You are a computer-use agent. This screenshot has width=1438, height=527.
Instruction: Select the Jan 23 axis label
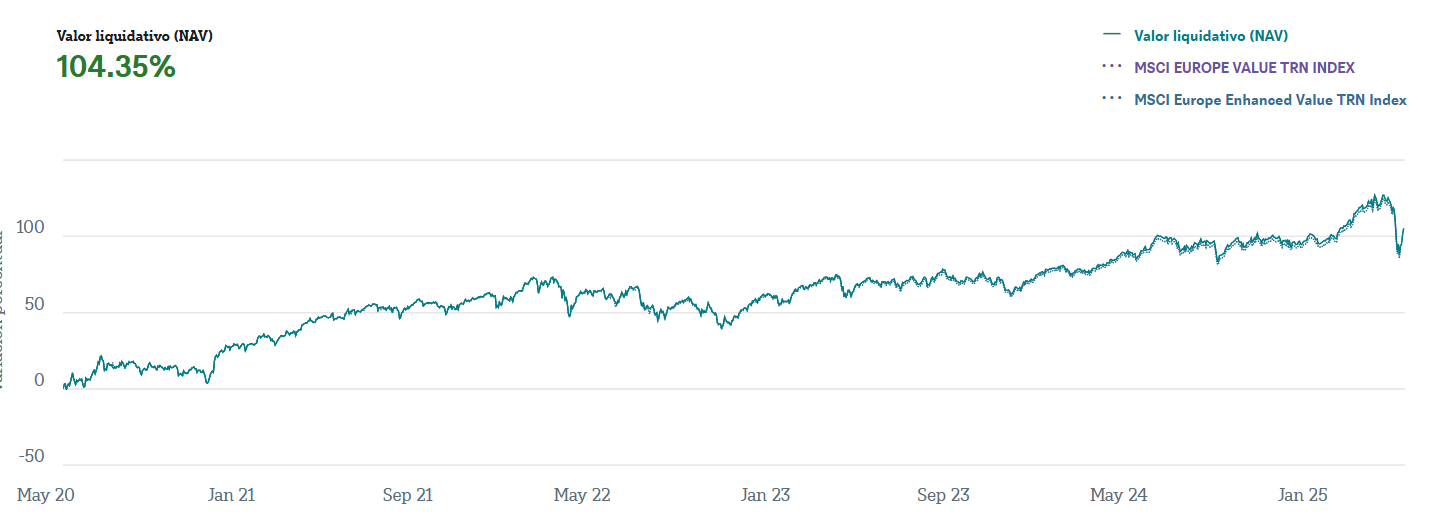coord(765,495)
